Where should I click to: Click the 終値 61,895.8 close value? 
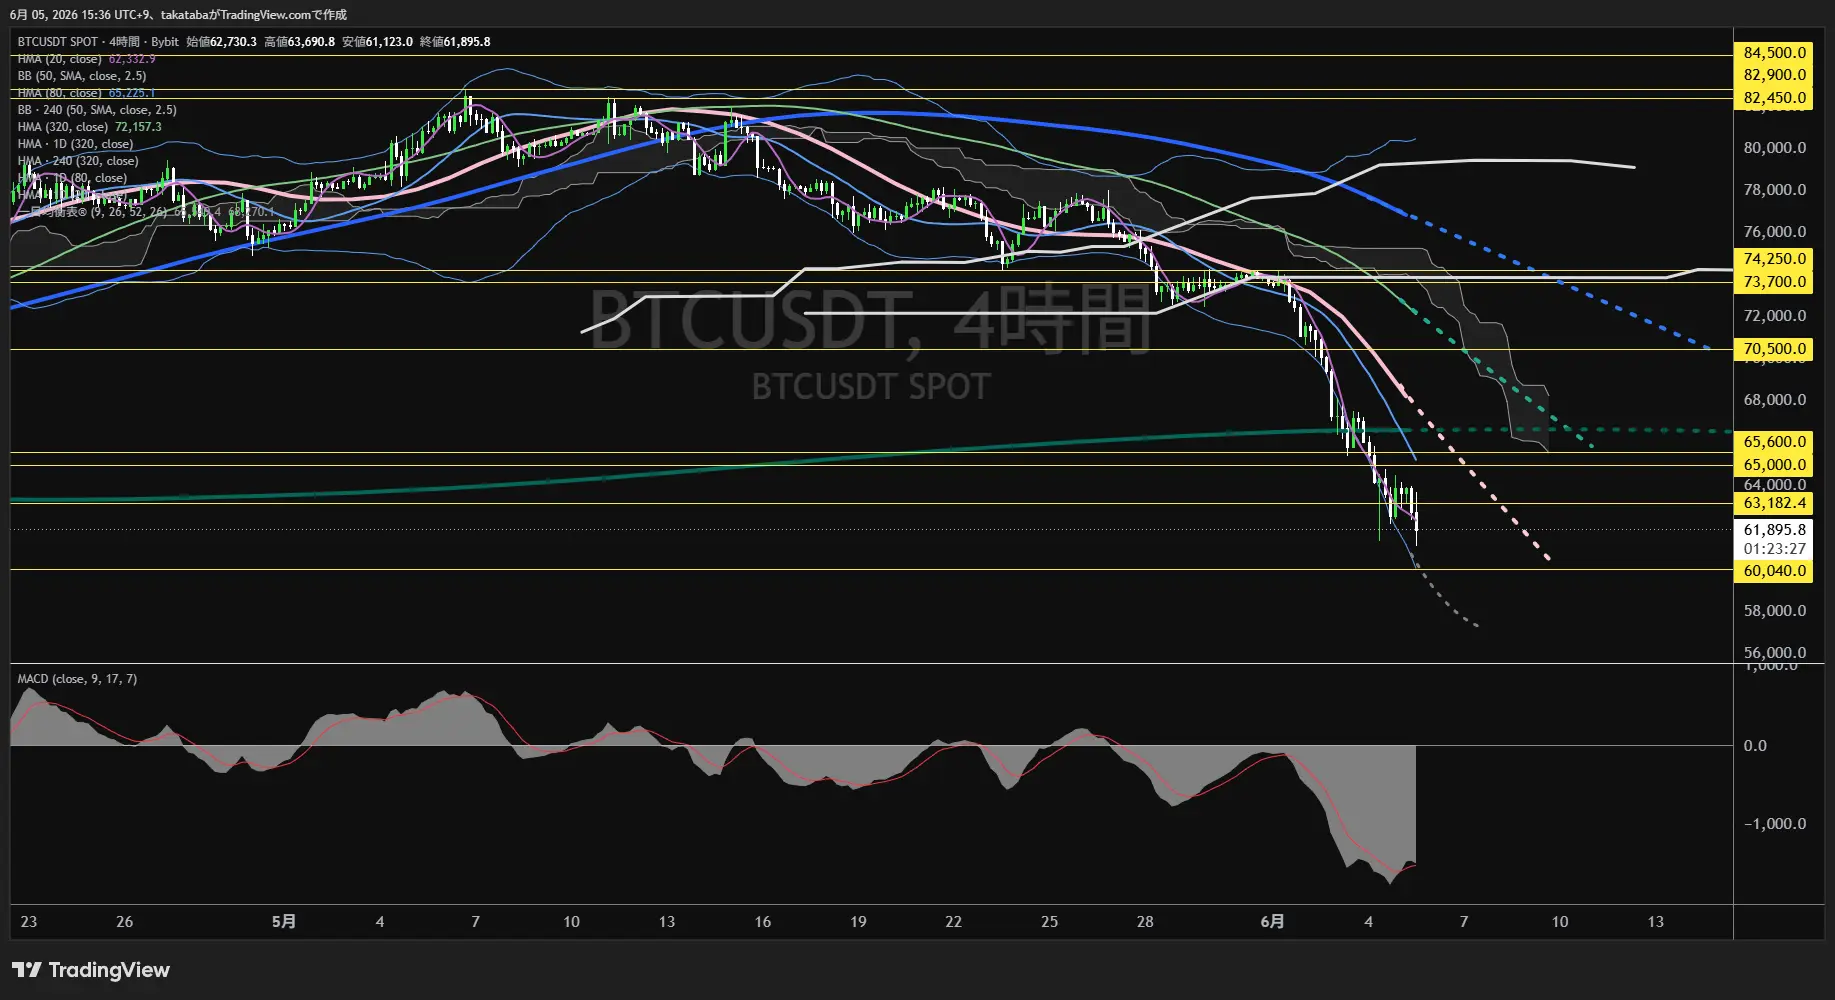tap(455, 42)
